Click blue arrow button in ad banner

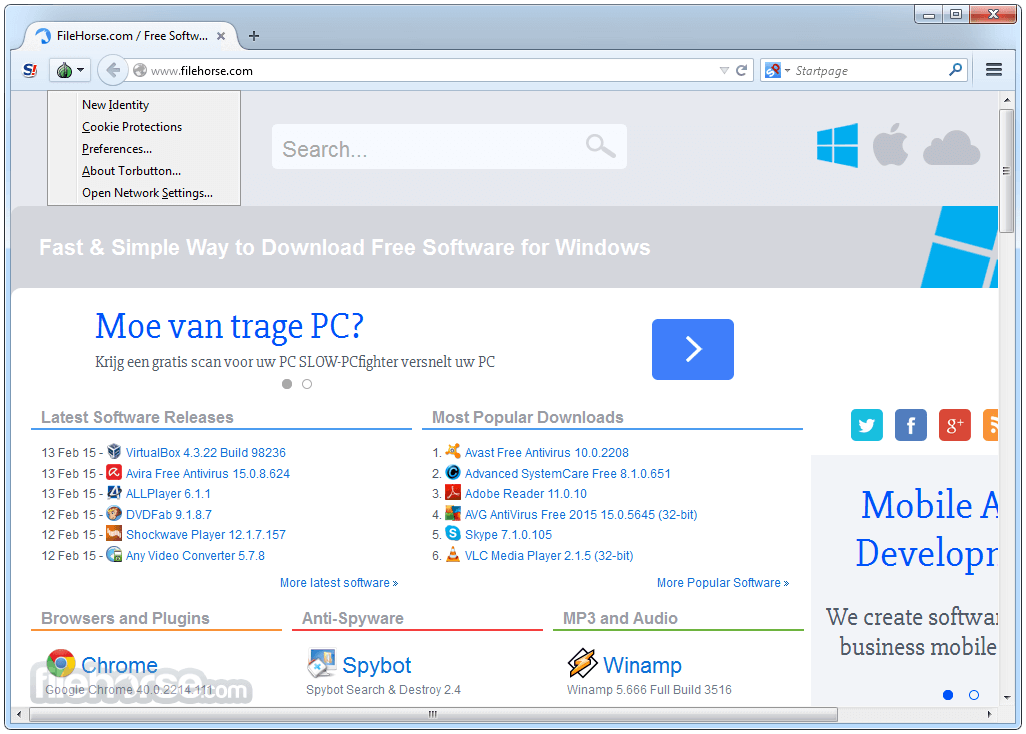[692, 349]
